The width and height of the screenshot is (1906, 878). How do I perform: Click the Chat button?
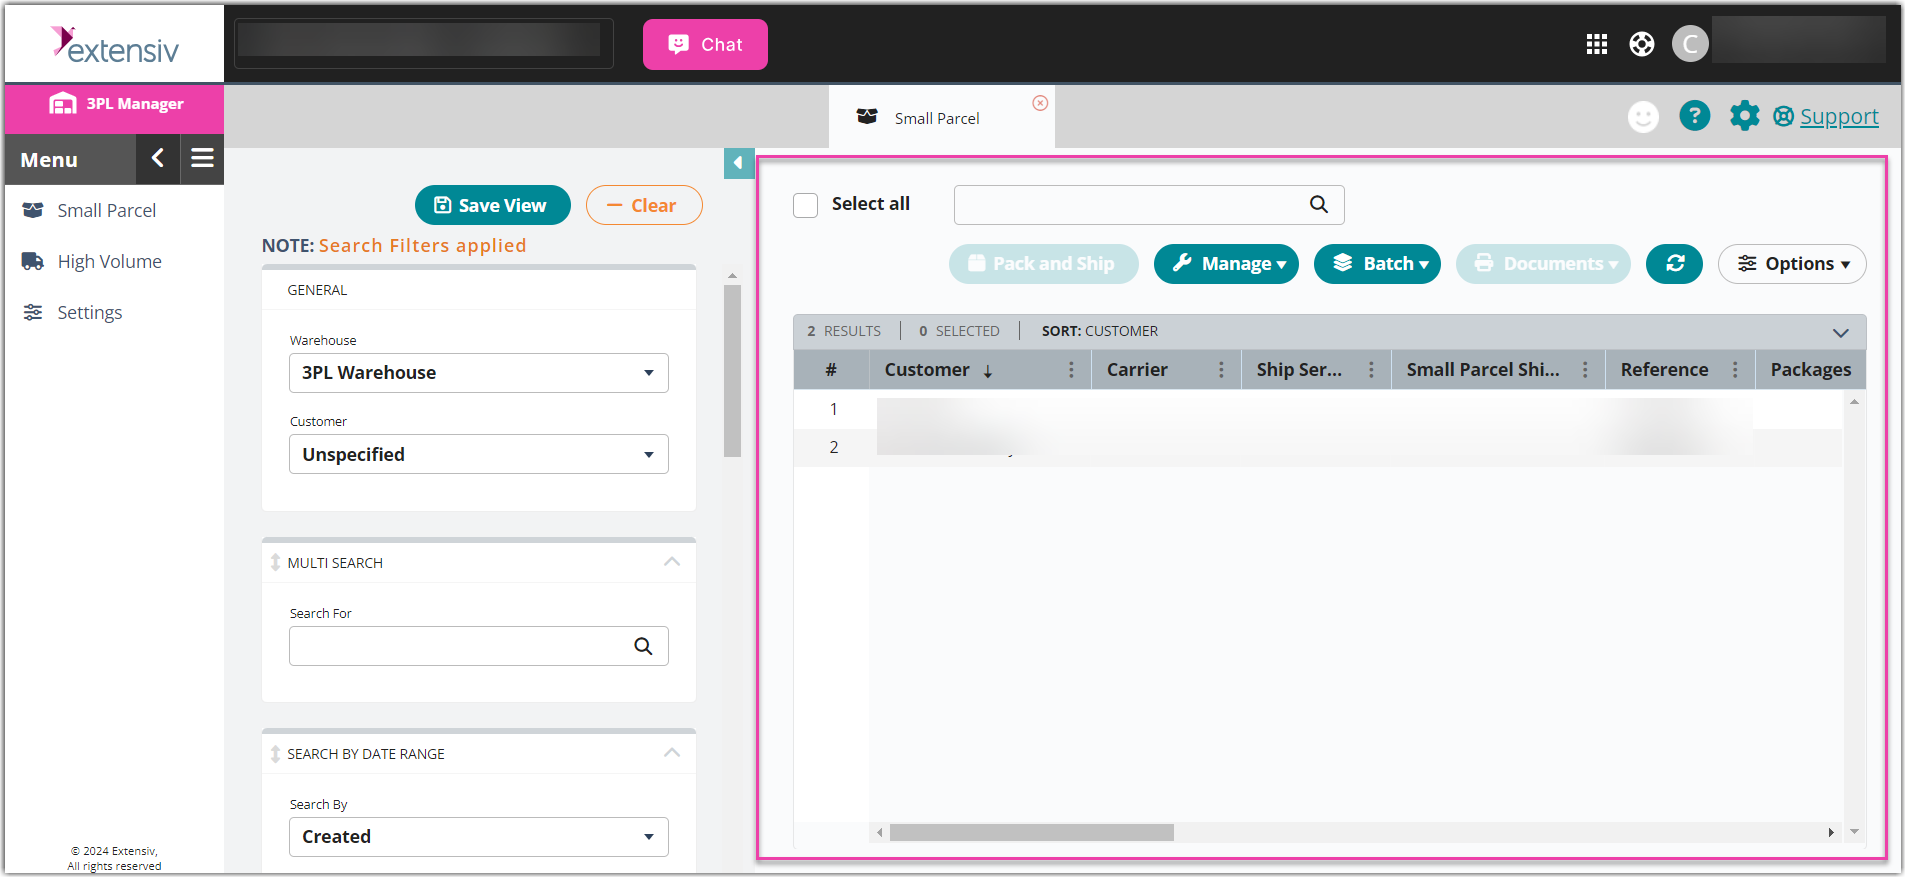705,45
